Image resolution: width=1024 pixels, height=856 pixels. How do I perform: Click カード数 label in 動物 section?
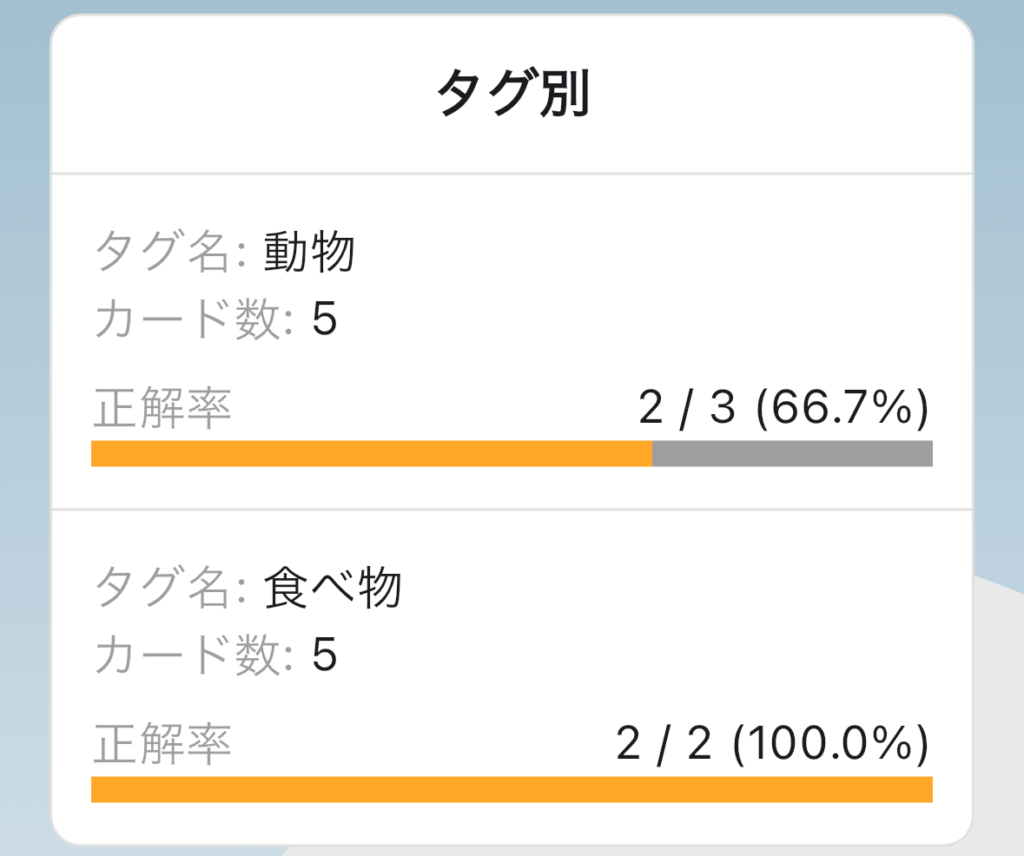point(193,319)
